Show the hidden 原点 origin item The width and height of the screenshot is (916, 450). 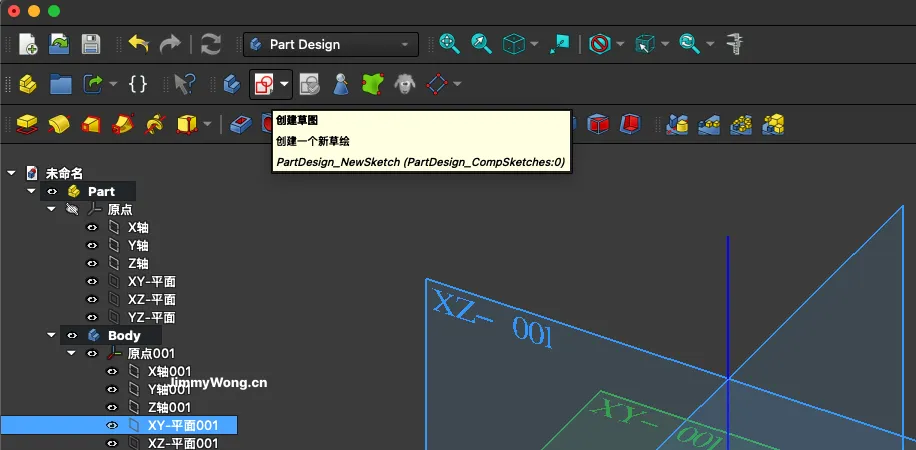point(71,209)
